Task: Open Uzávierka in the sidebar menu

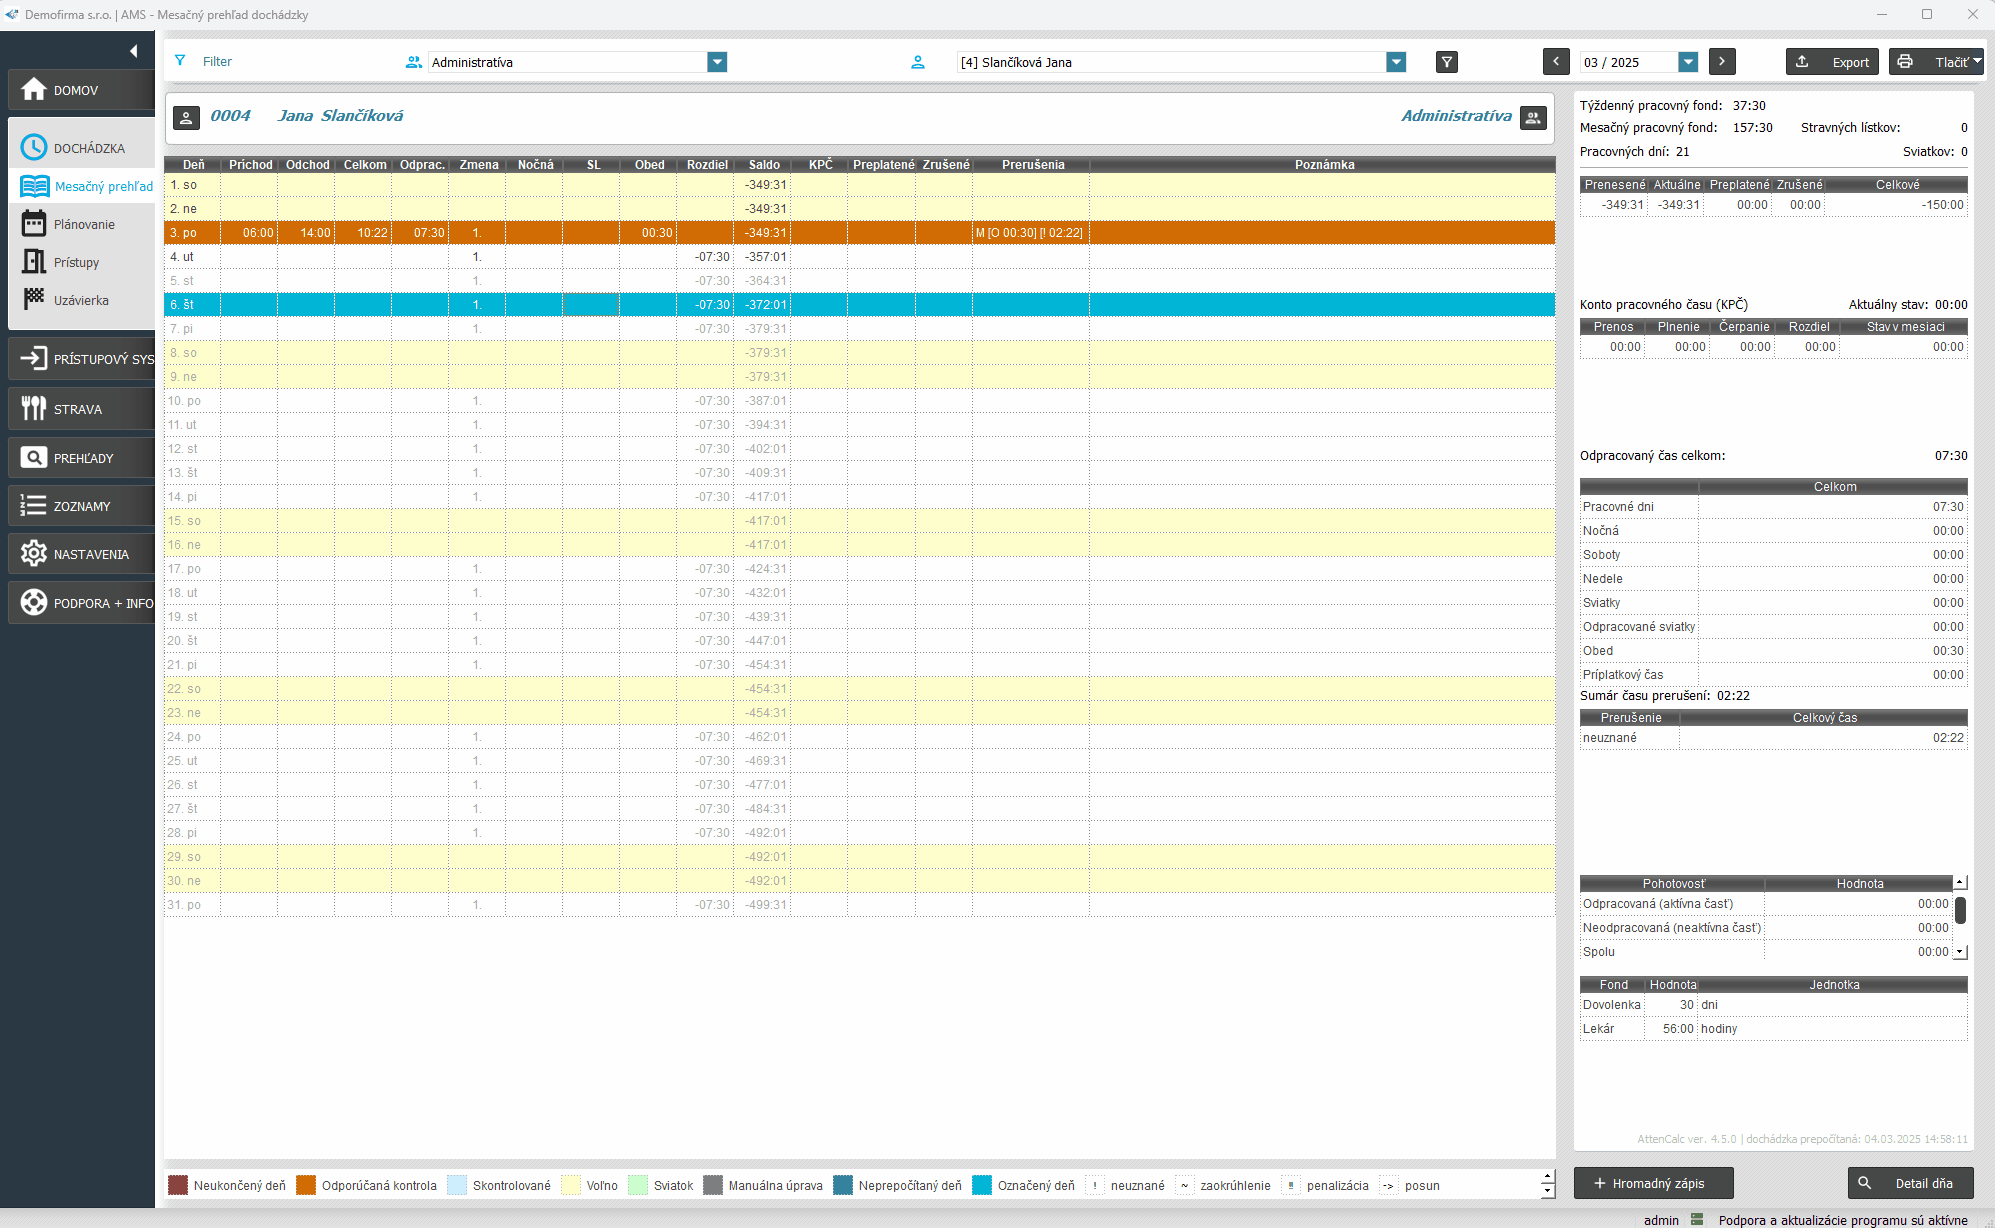Action: [x=81, y=300]
